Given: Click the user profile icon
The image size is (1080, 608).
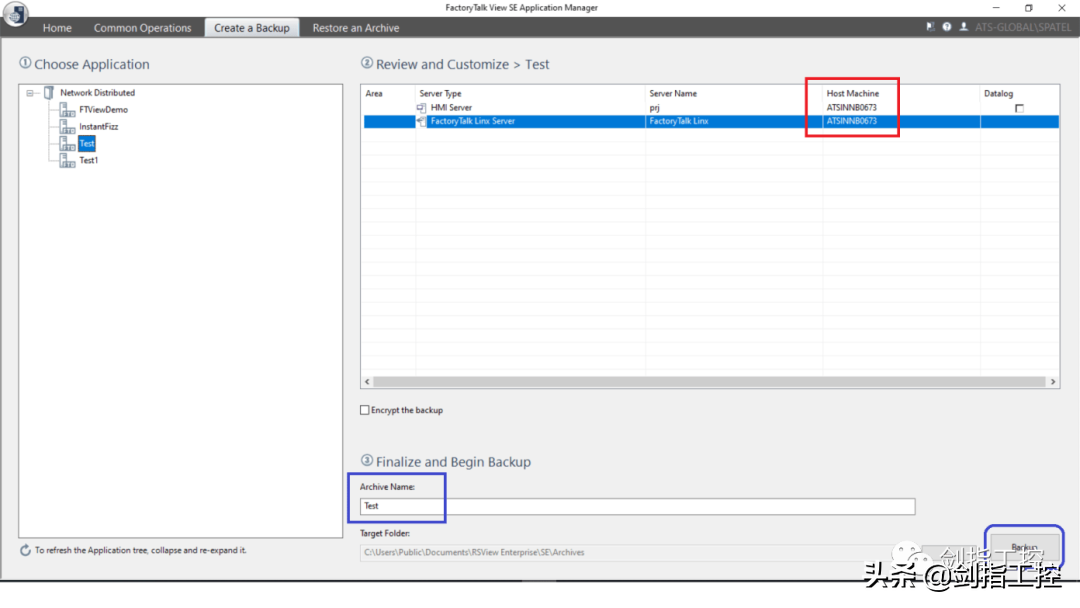Looking at the screenshot, I should [963, 27].
